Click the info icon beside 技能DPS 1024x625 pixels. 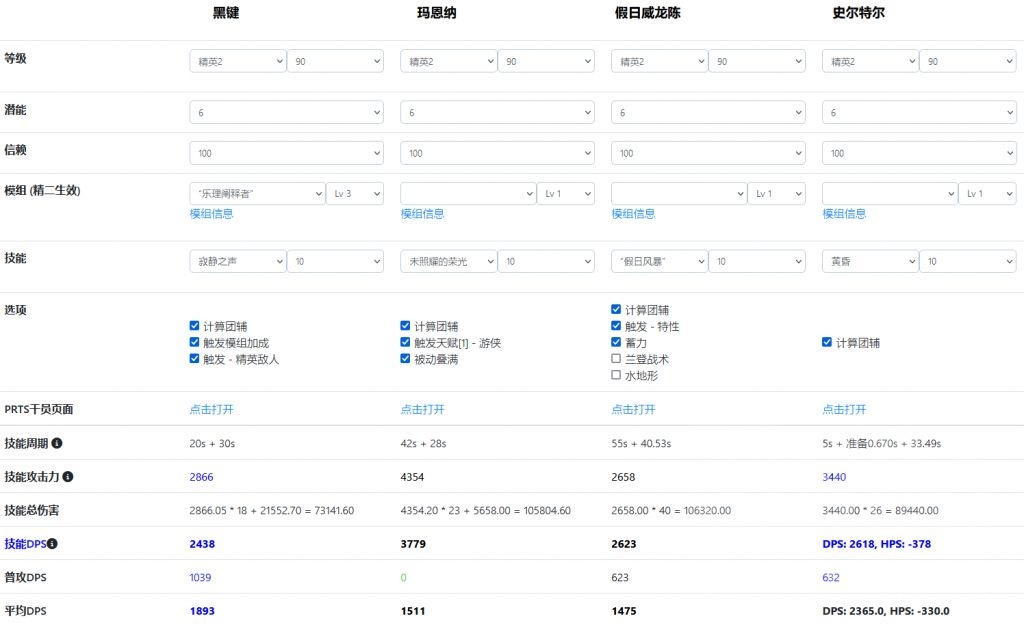[x=53, y=544]
